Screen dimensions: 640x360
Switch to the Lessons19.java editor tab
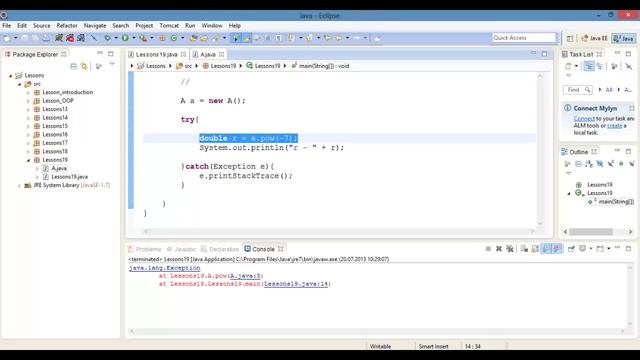[157, 54]
